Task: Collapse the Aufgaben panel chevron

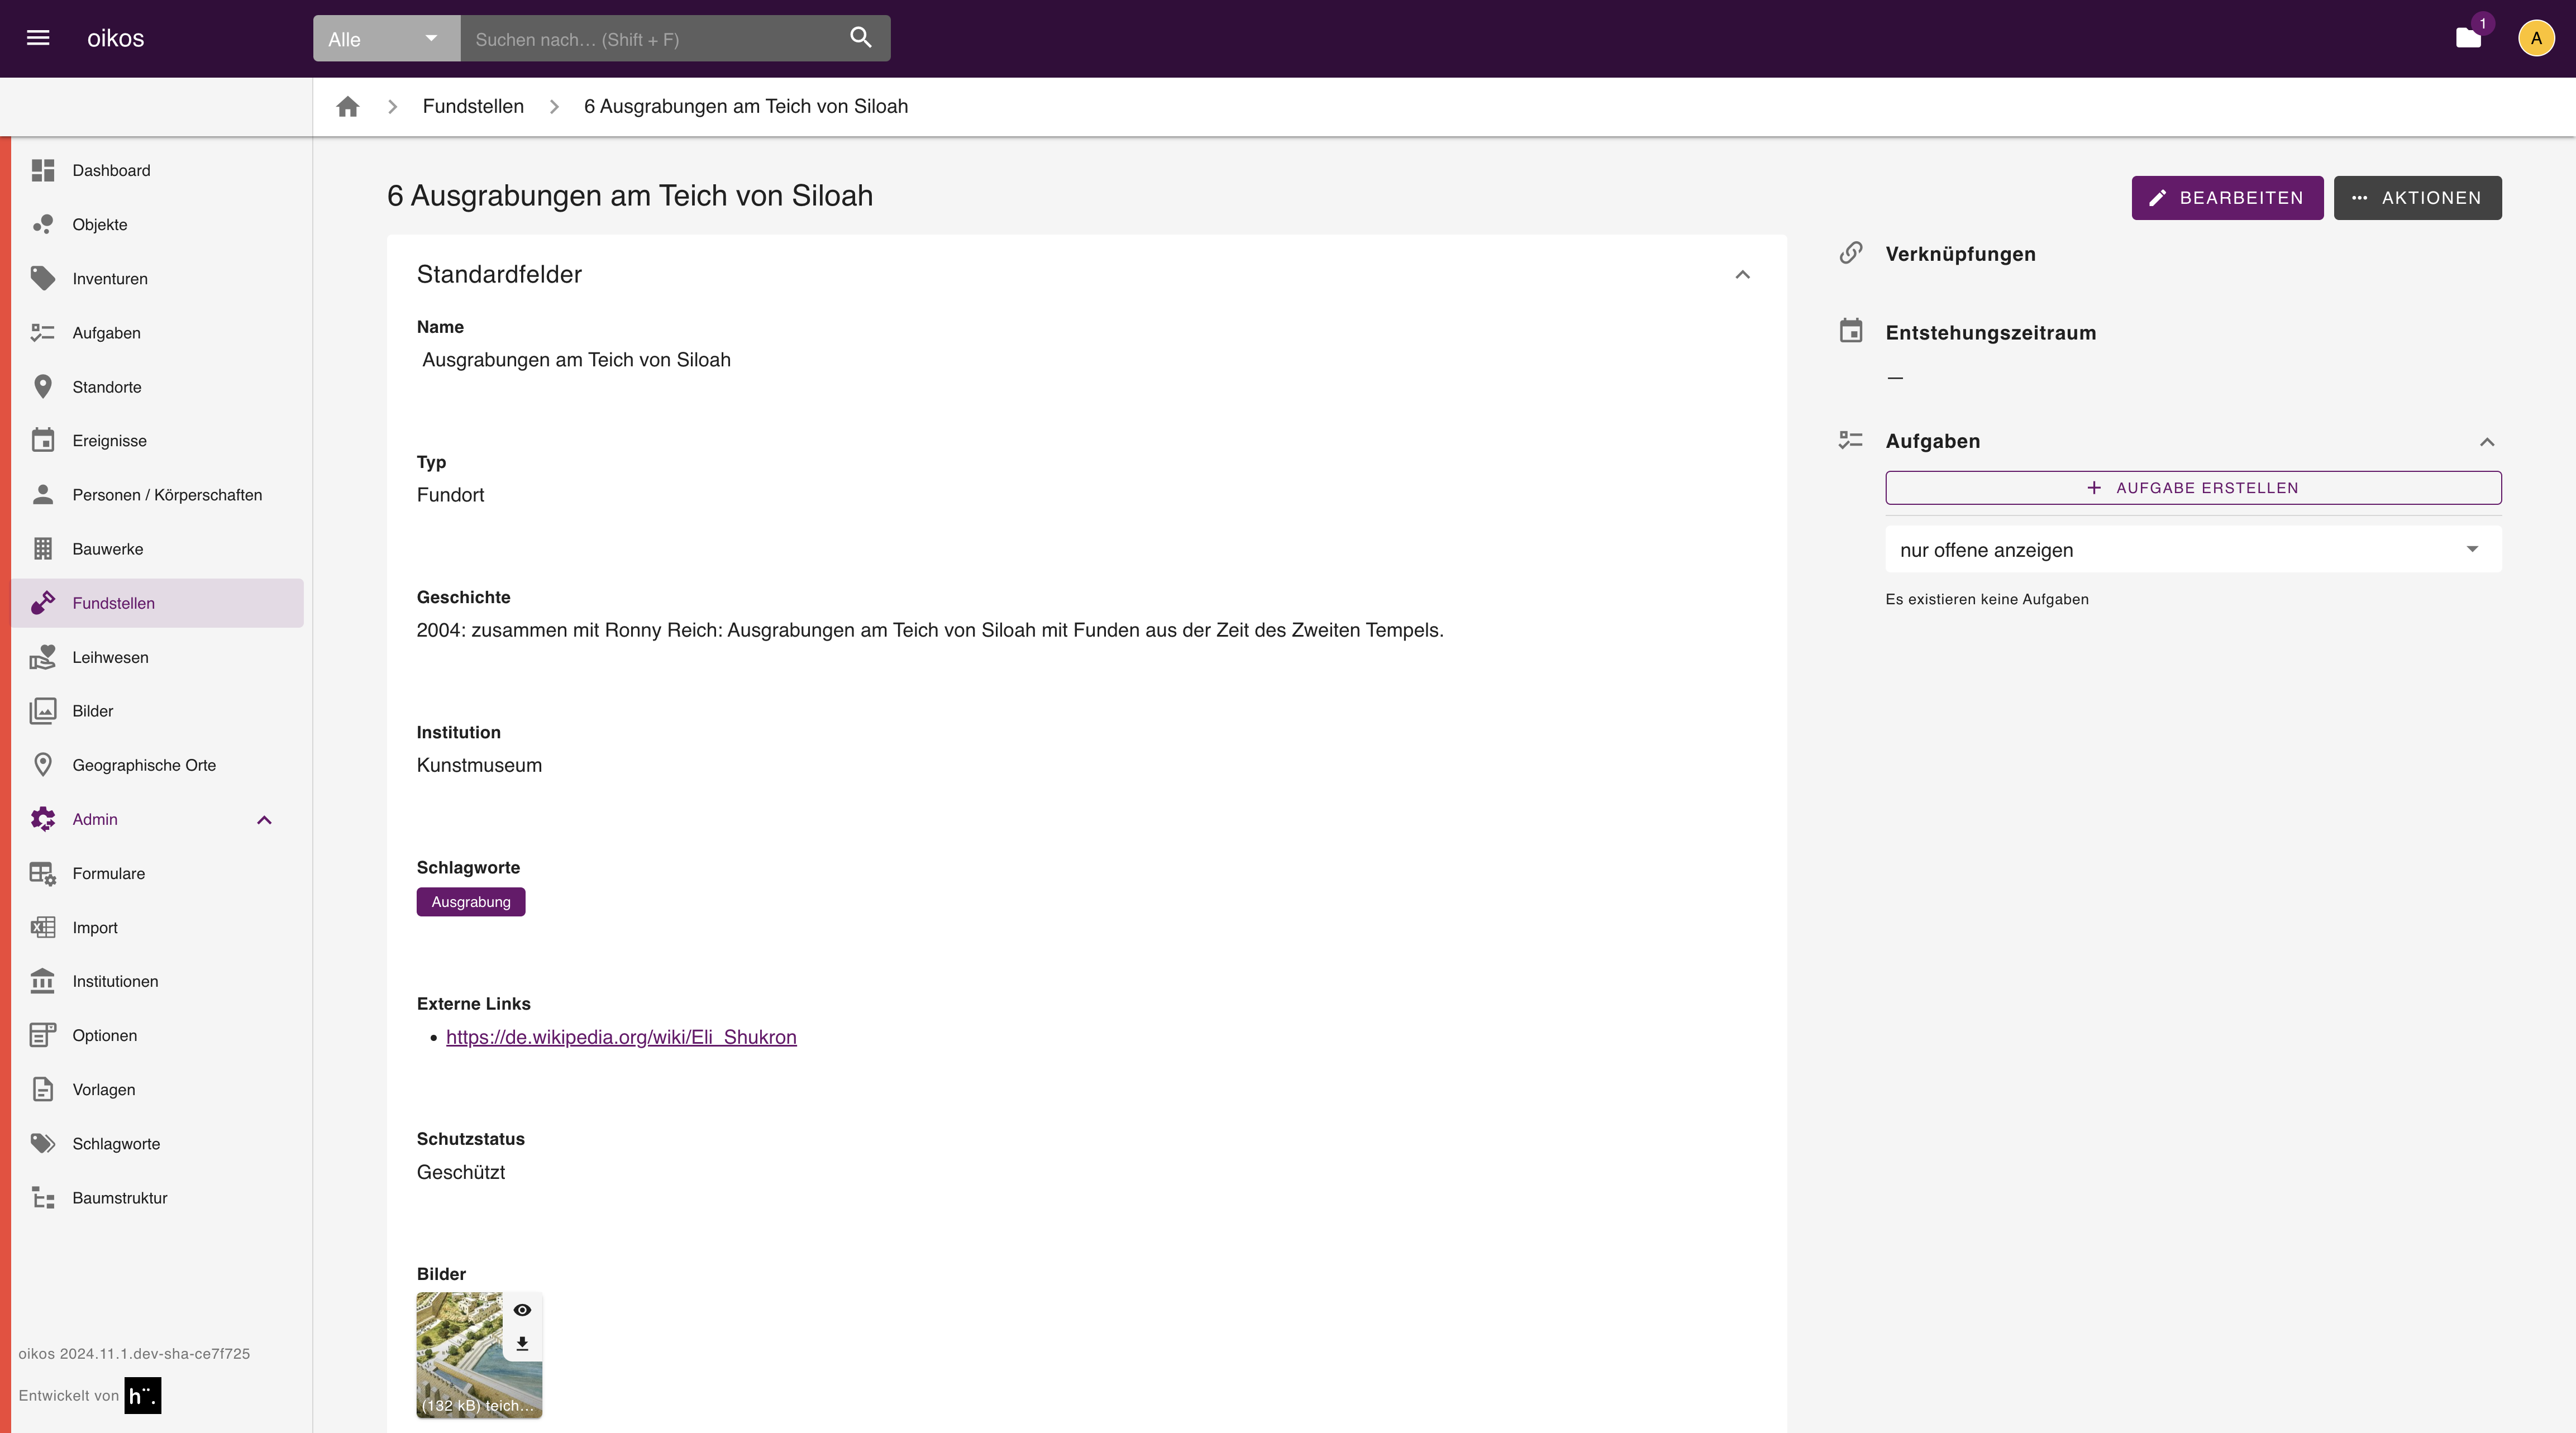Action: [2487, 441]
